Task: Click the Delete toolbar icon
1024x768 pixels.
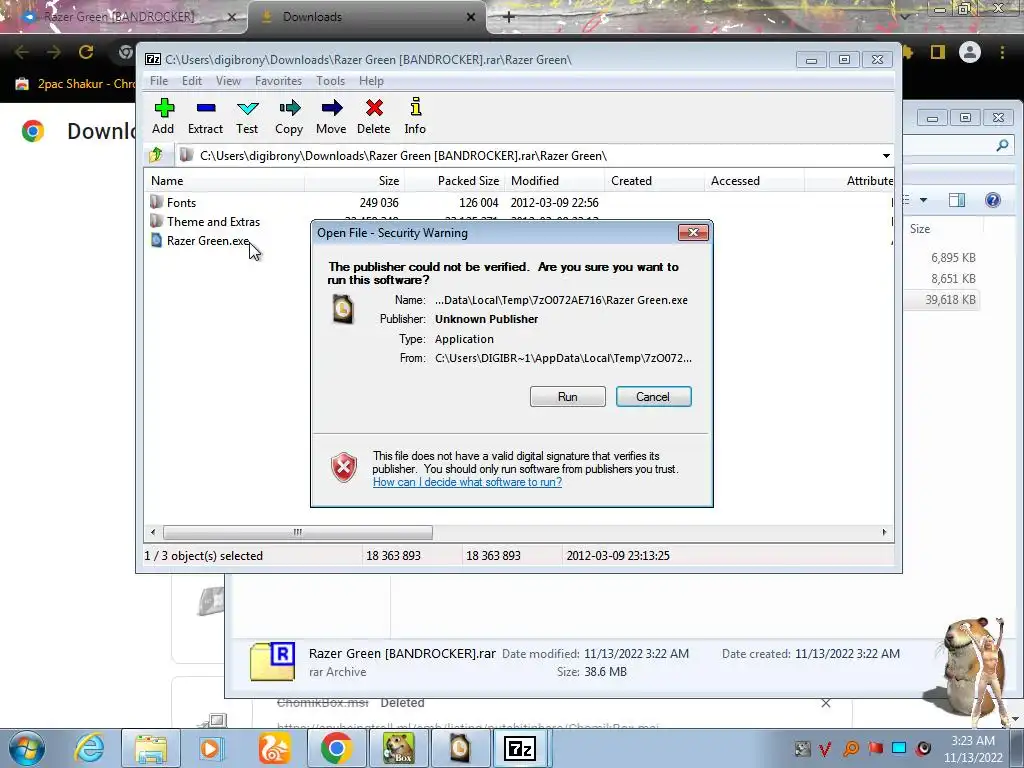Action: coord(374,116)
